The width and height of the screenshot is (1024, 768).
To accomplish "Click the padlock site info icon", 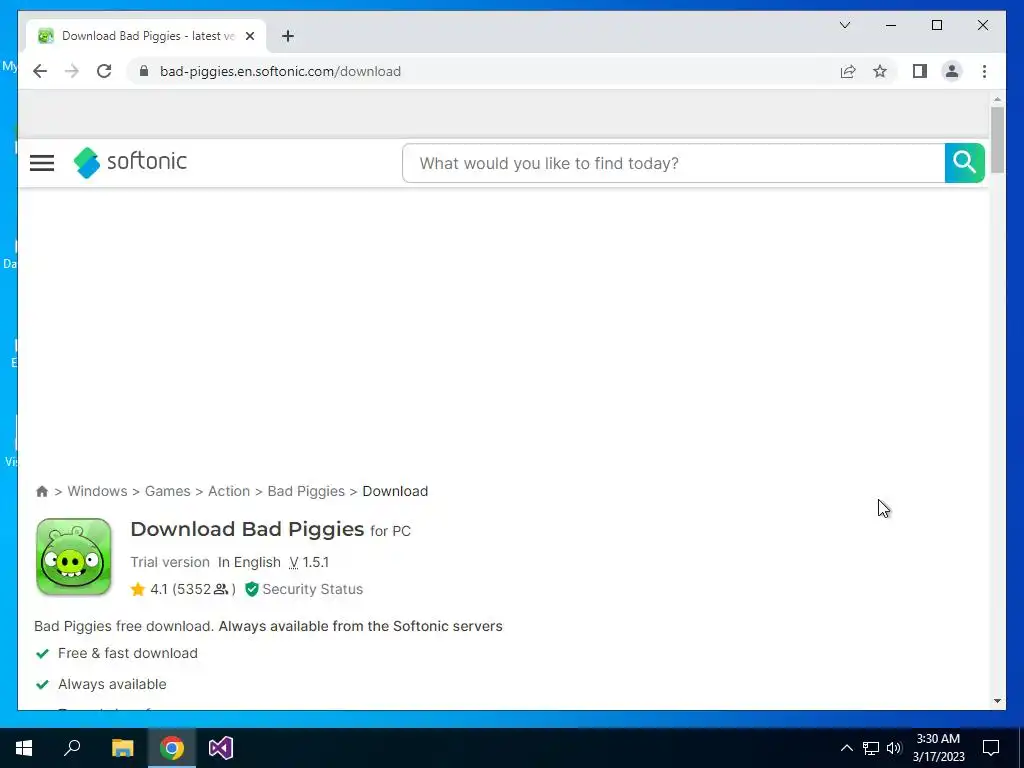I will [144, 71].
